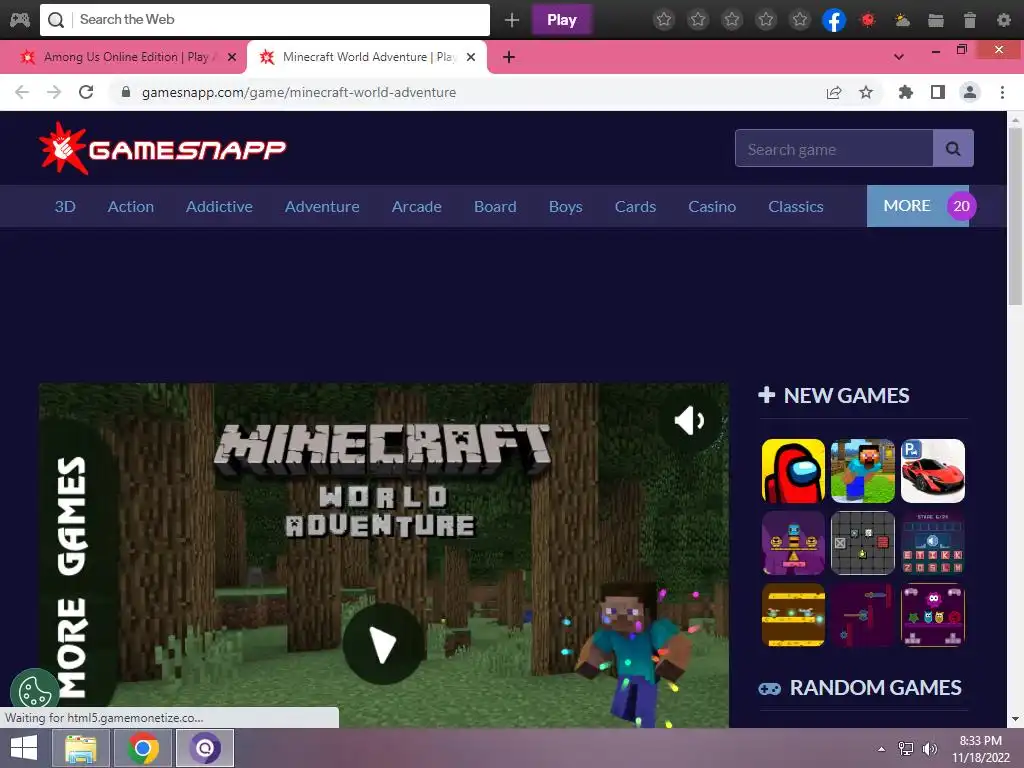Open File Explorer from taskbar

[81, 748]
